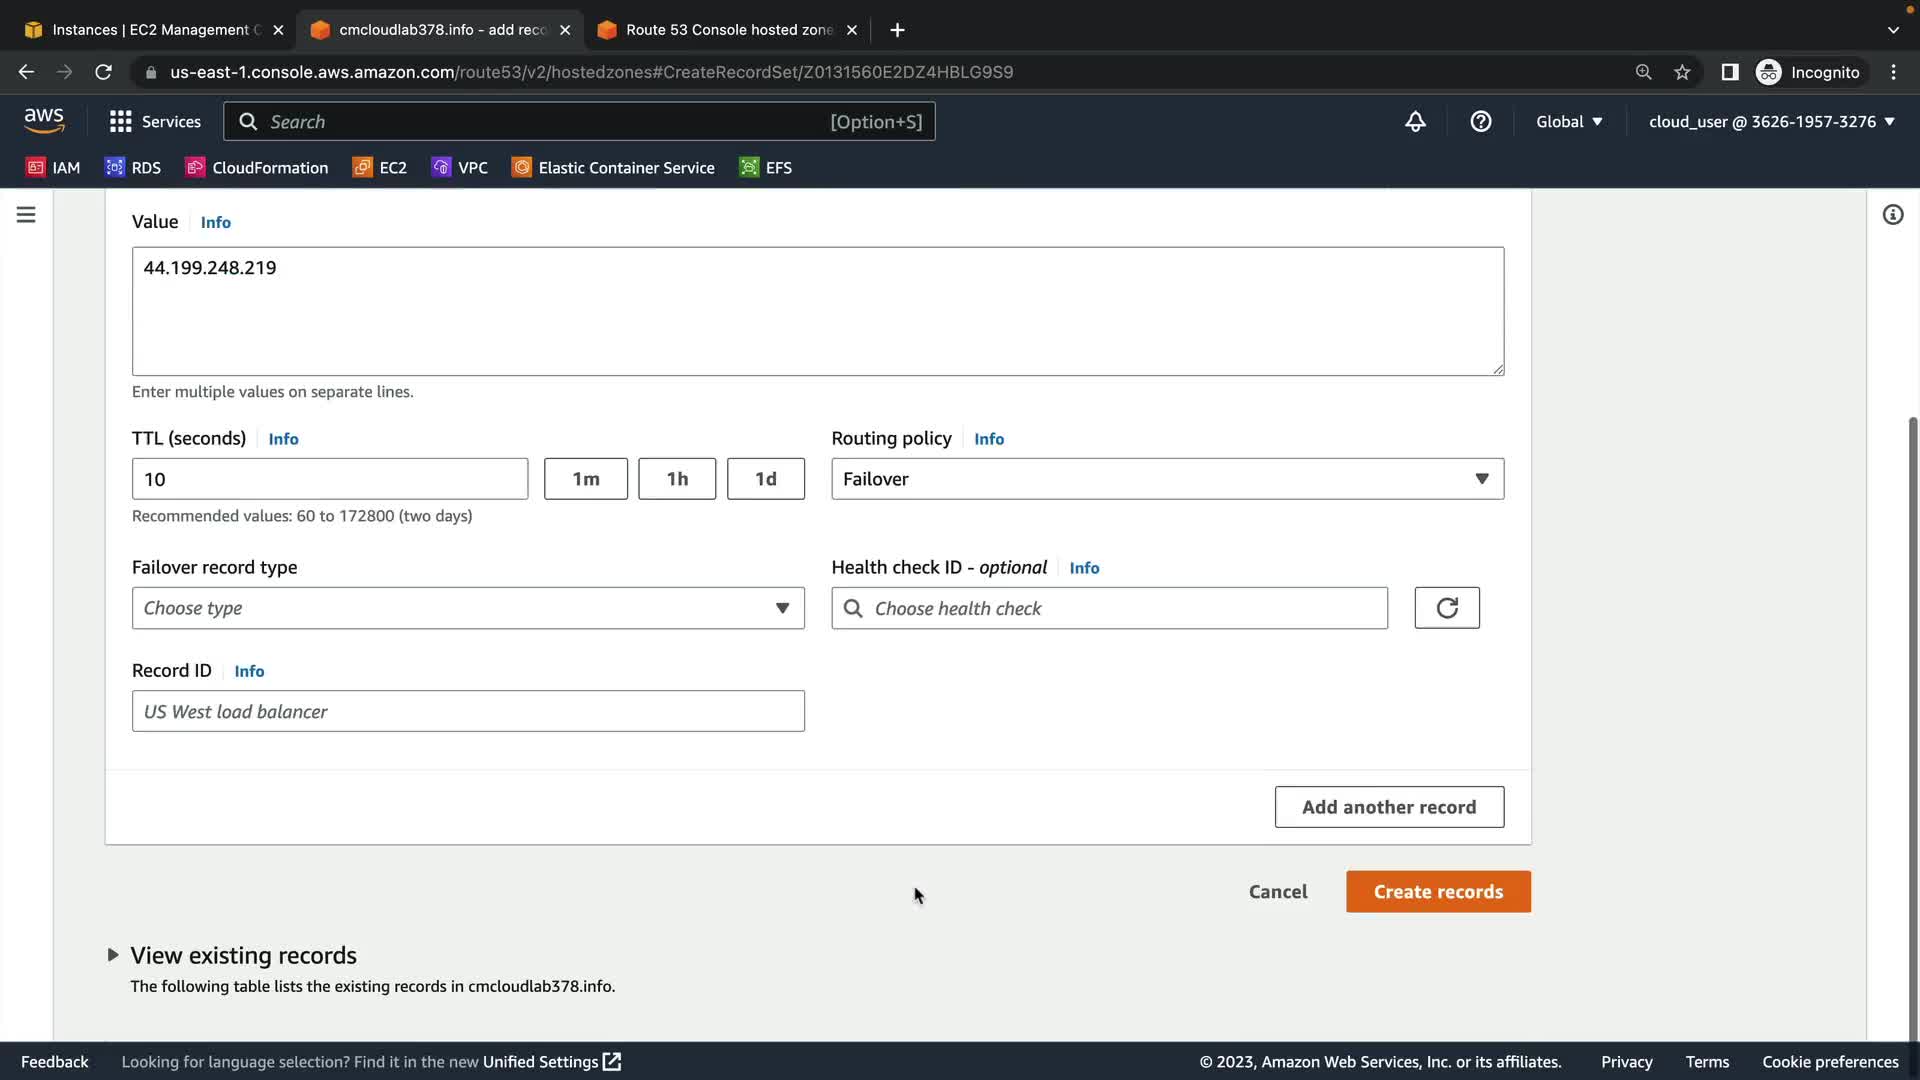Set TTL to 1h preset
The width and height of the screenshot is (1920, 1080).
(677, 479)
